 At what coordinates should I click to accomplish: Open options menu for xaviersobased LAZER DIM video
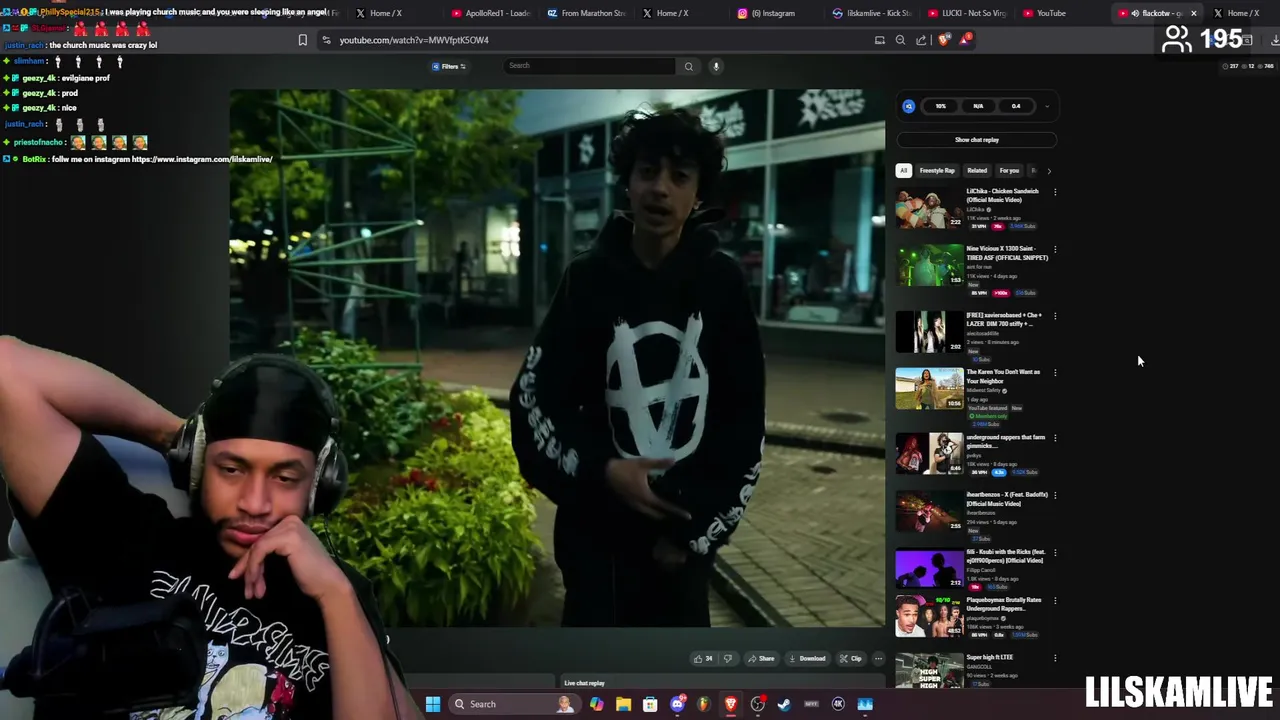[1055, 316]
